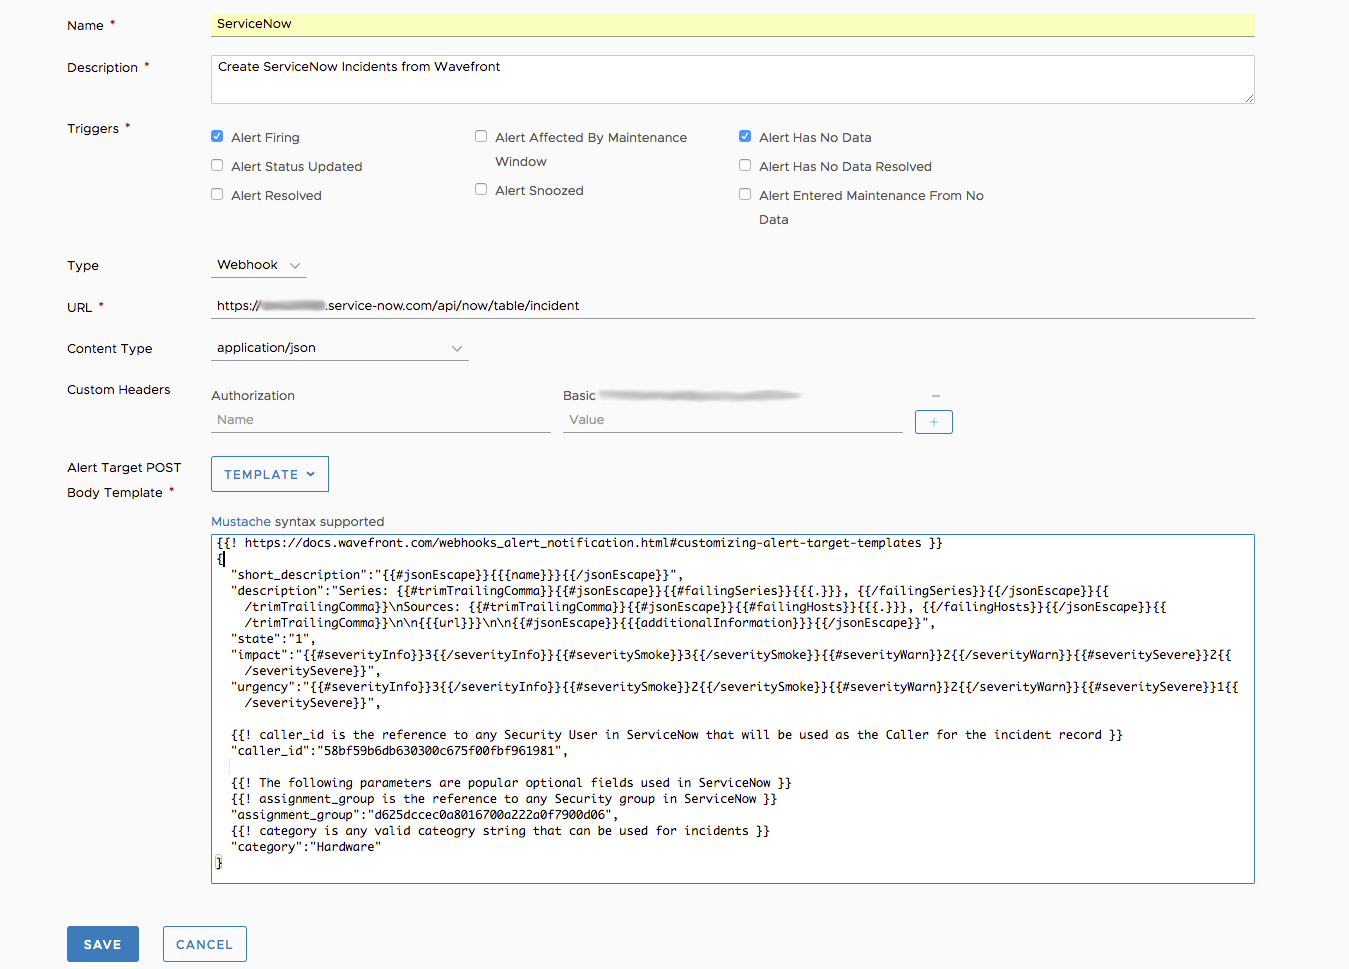Check the Alert Resolved trigger
Screen dimensions: 1349x969
tap(217, 193)
